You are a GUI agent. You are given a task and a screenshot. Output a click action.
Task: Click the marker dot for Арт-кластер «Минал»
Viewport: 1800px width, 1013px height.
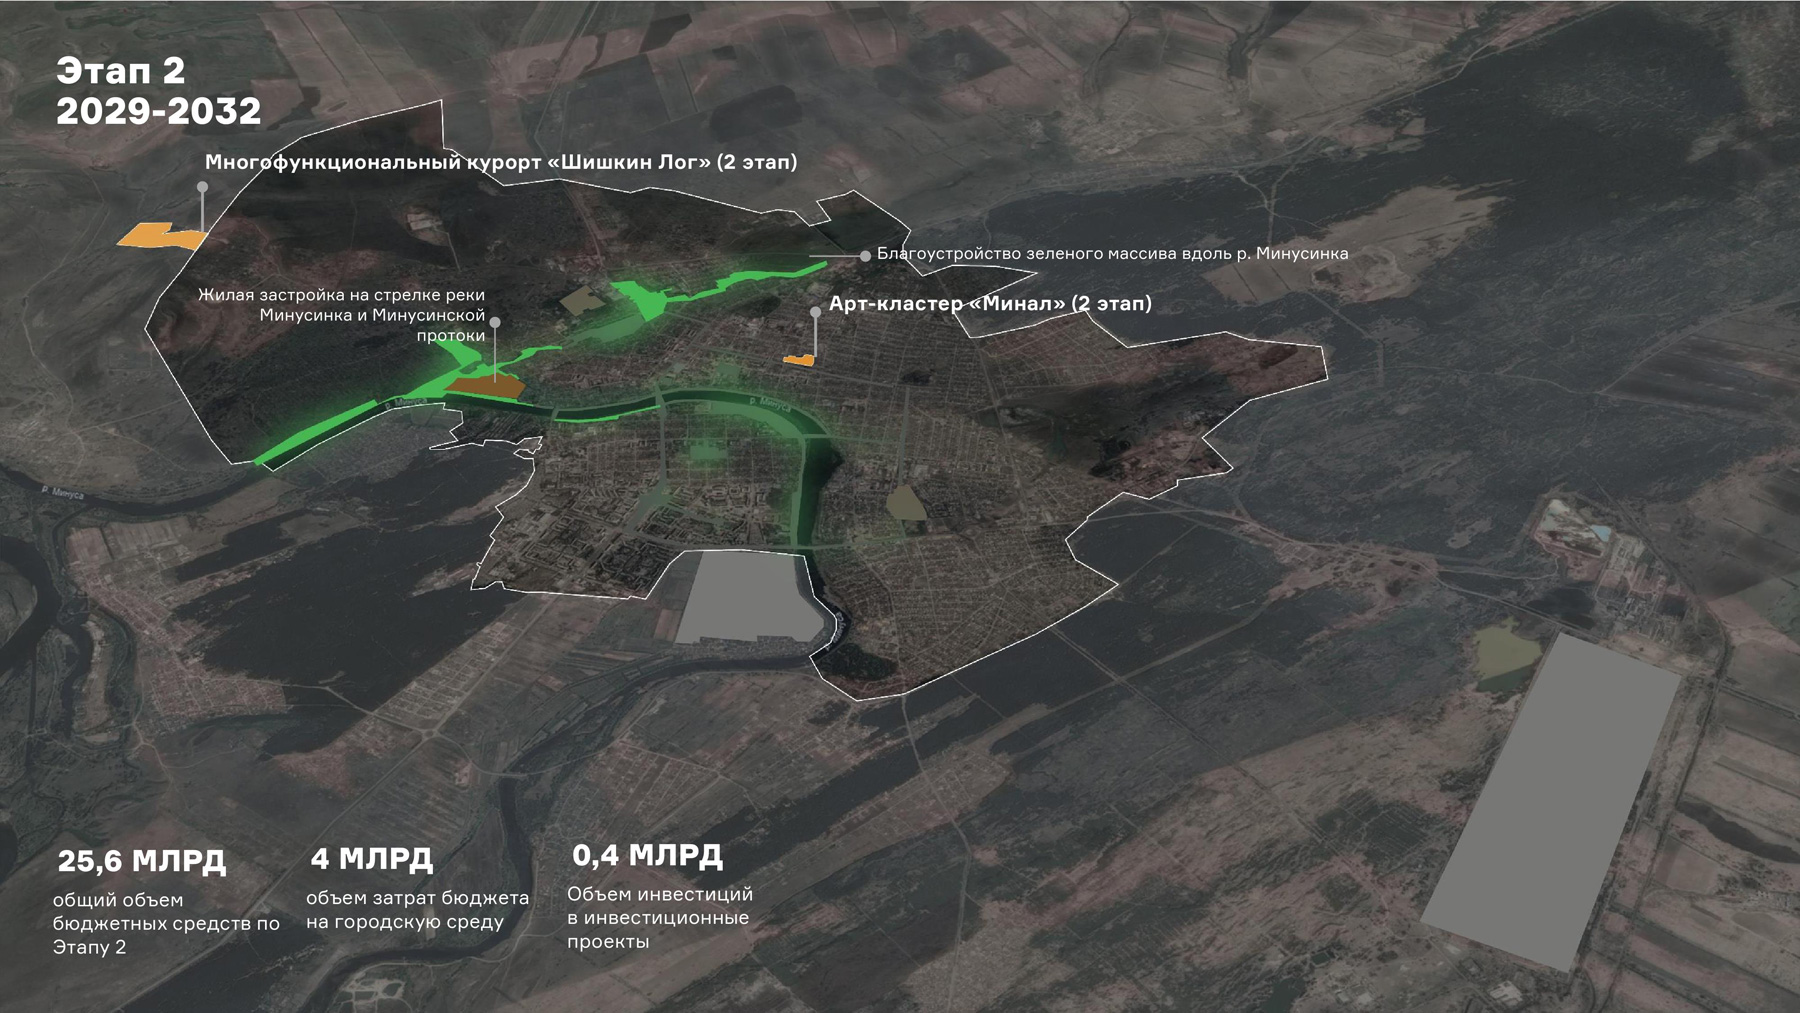pos(816,312)
